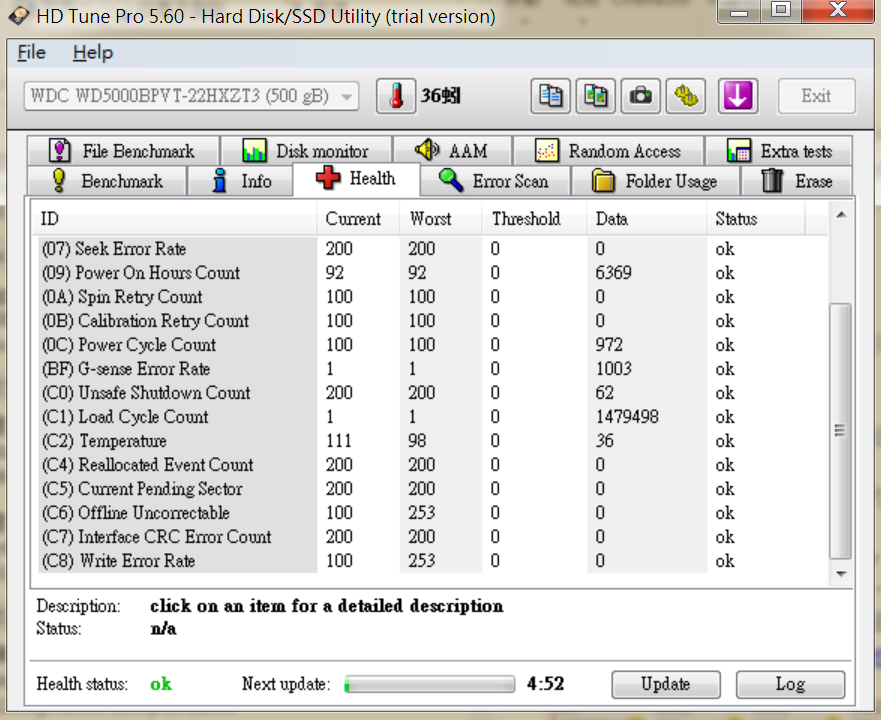
Task: Copy info to clipboard toolbar icon
Action: pos(550,96)
